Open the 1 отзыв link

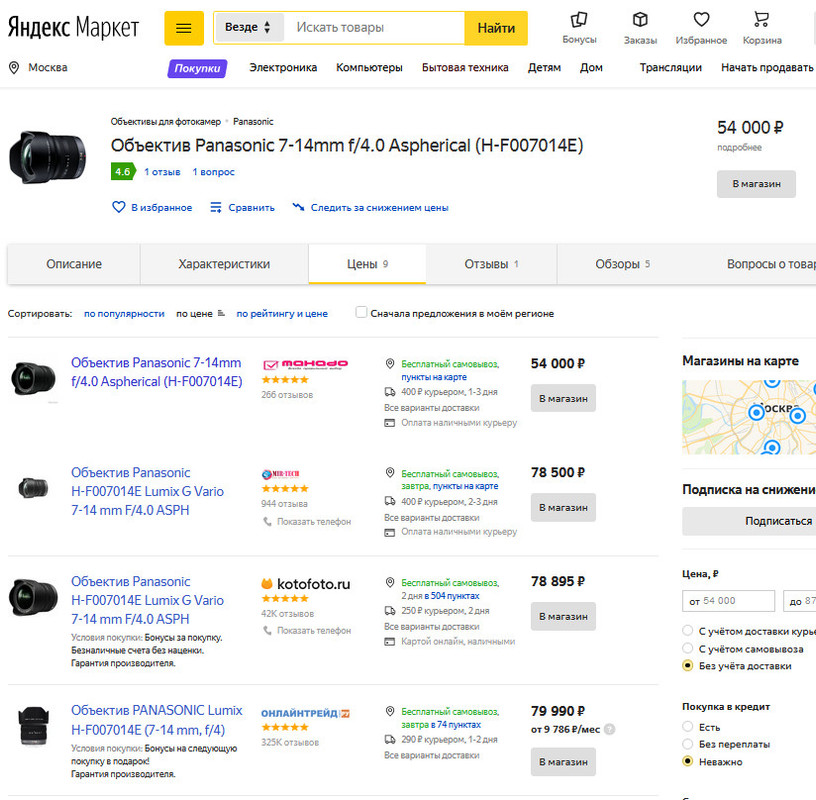(162, 172)
